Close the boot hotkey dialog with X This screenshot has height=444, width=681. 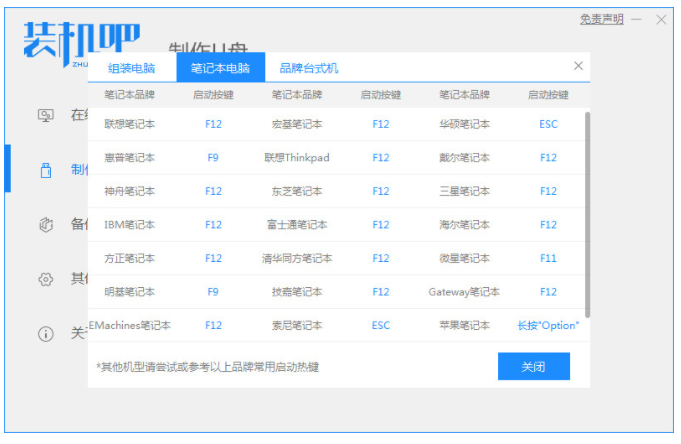578,66
